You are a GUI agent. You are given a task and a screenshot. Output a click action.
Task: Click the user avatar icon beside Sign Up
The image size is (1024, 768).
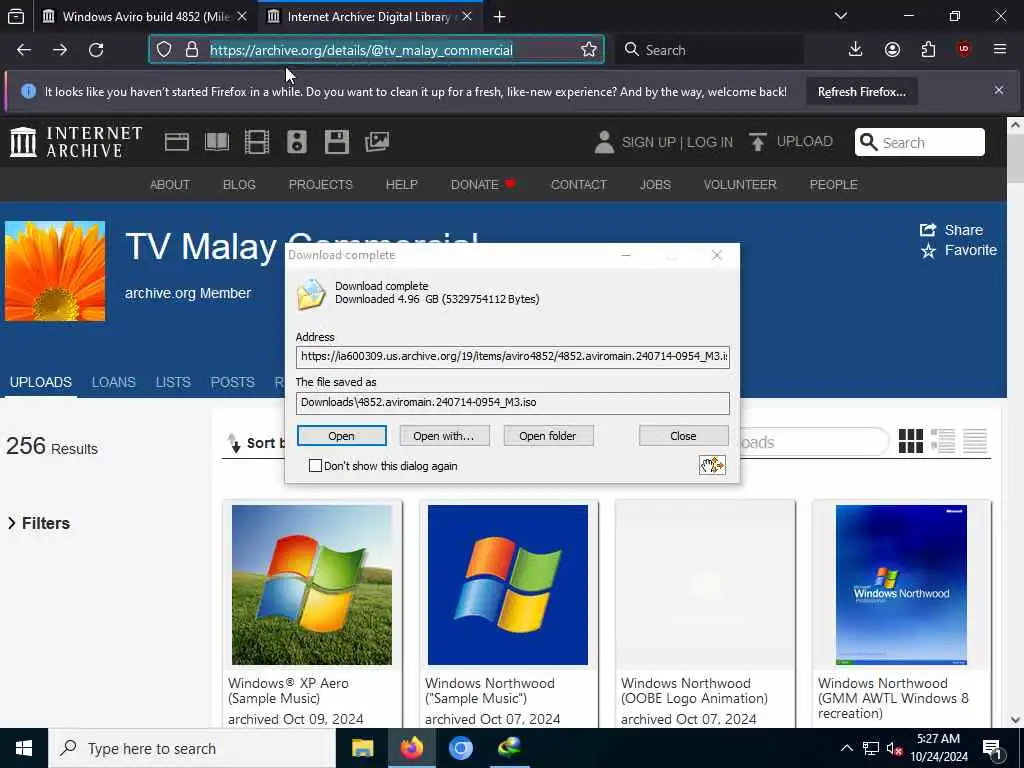pos(604,142)
